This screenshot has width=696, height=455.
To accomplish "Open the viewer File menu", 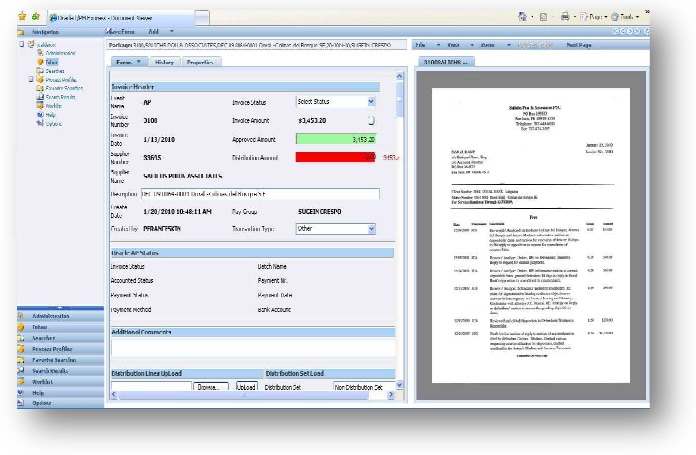I will pos(427,45).
